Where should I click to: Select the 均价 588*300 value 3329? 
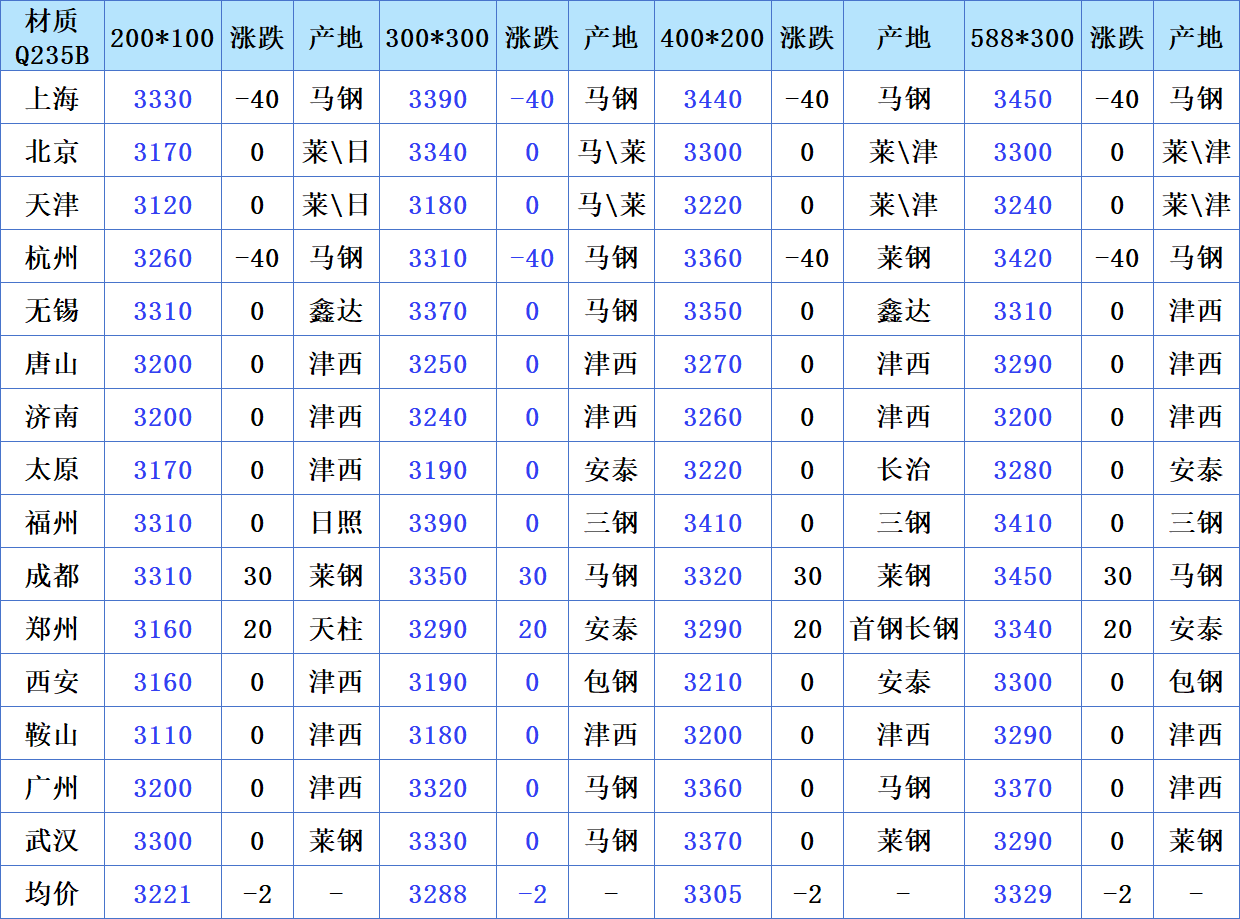(x=1022, y=894)
